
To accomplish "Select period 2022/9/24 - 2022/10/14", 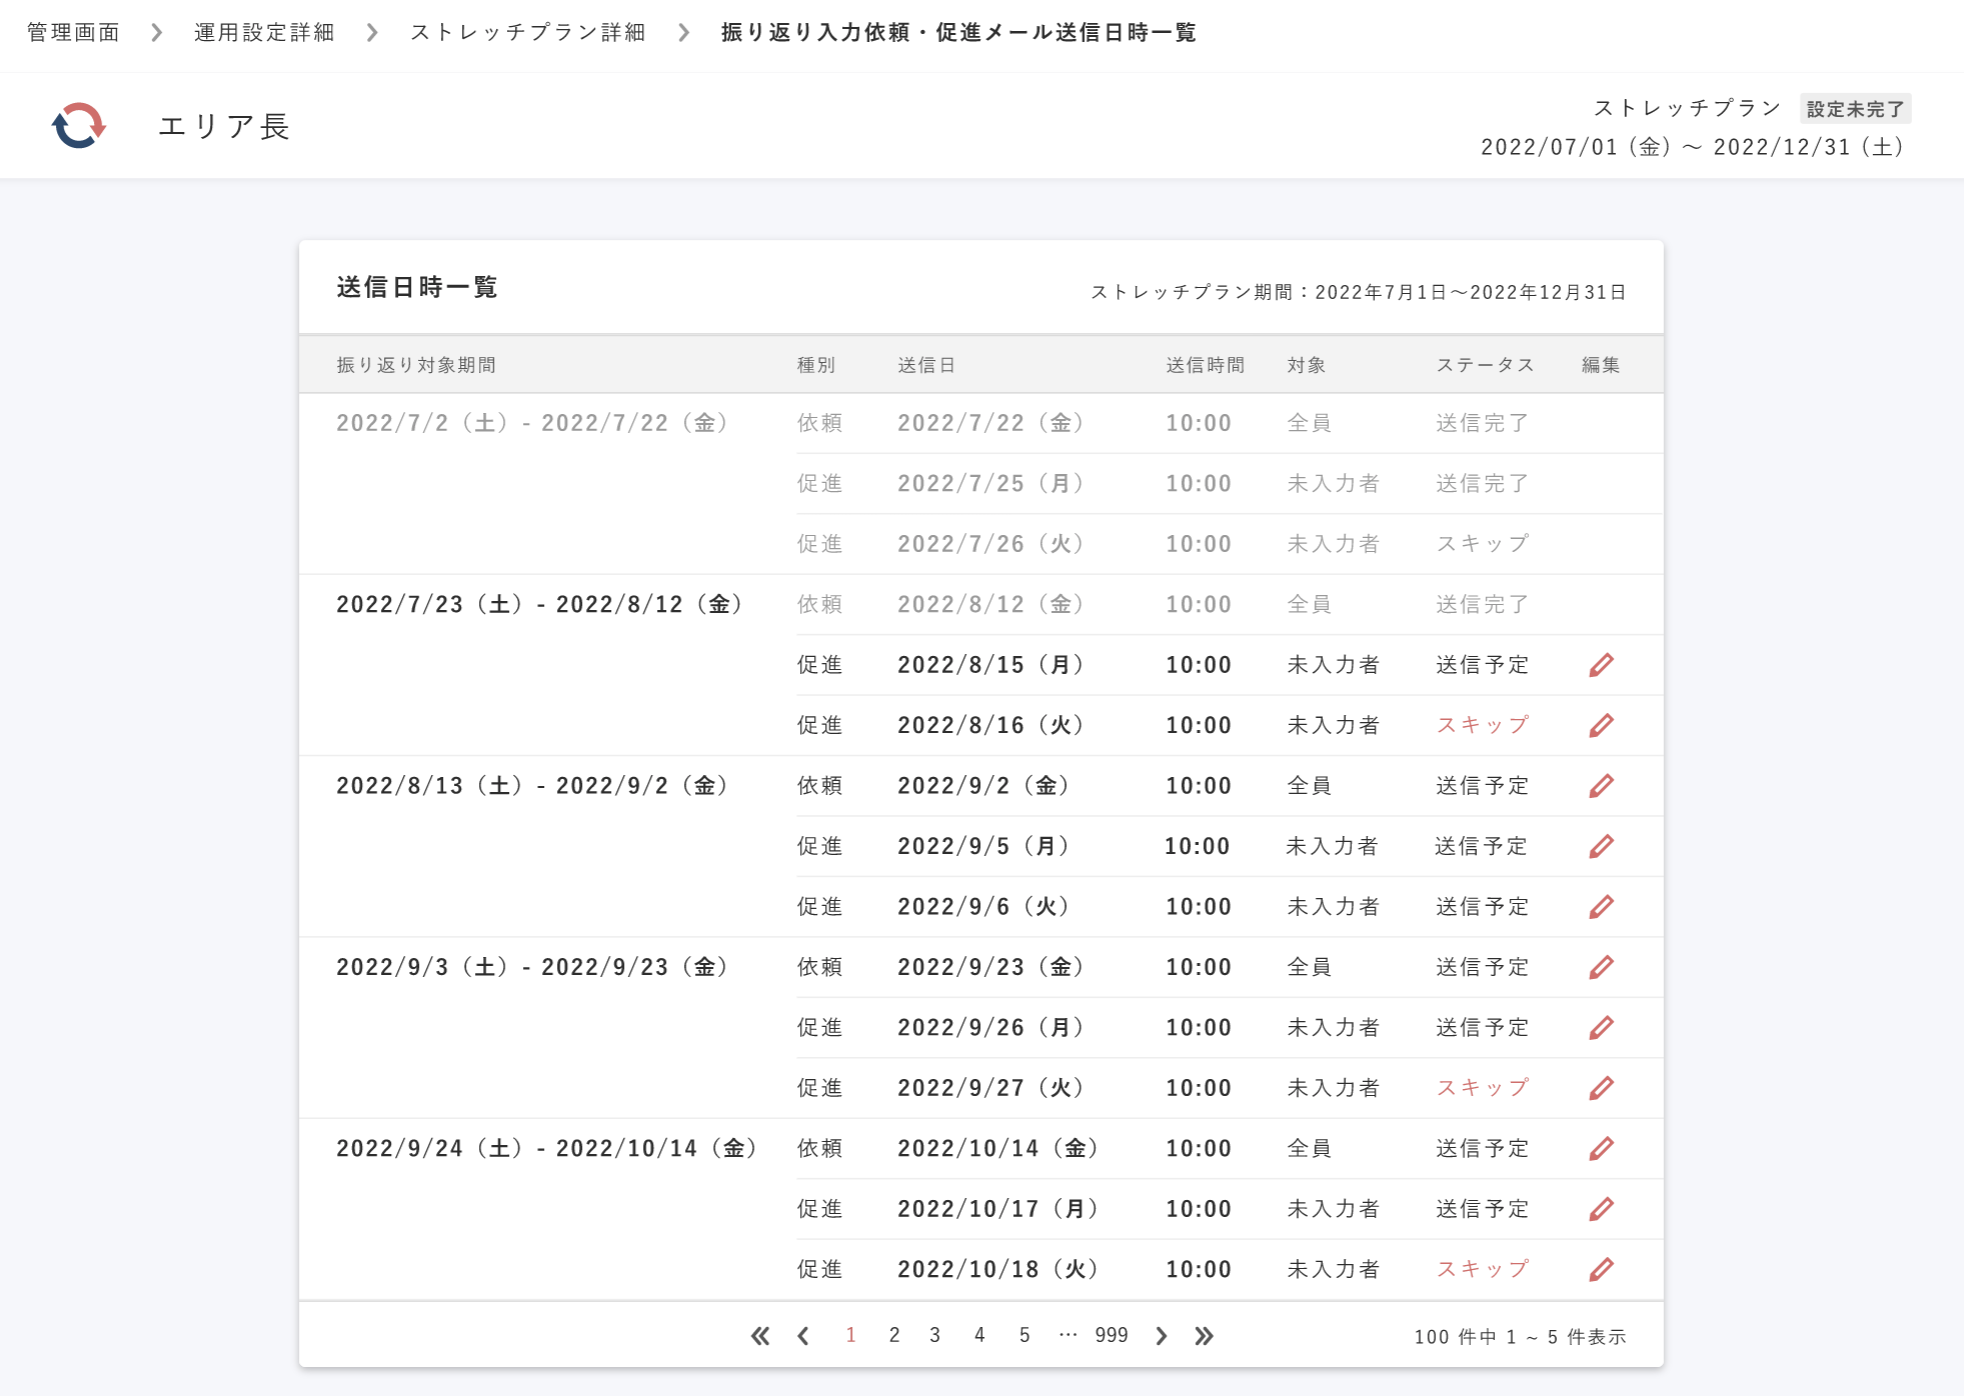I will pyautogui.click(x=547, y=1148).
